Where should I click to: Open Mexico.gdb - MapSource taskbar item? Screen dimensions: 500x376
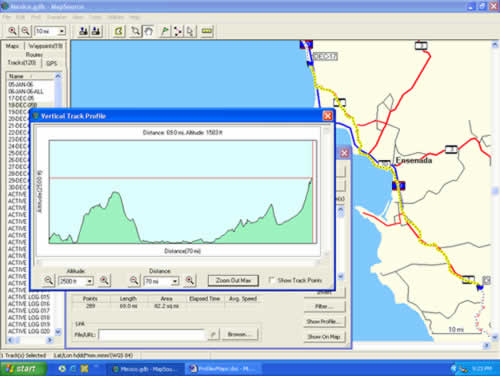[146, 369]
